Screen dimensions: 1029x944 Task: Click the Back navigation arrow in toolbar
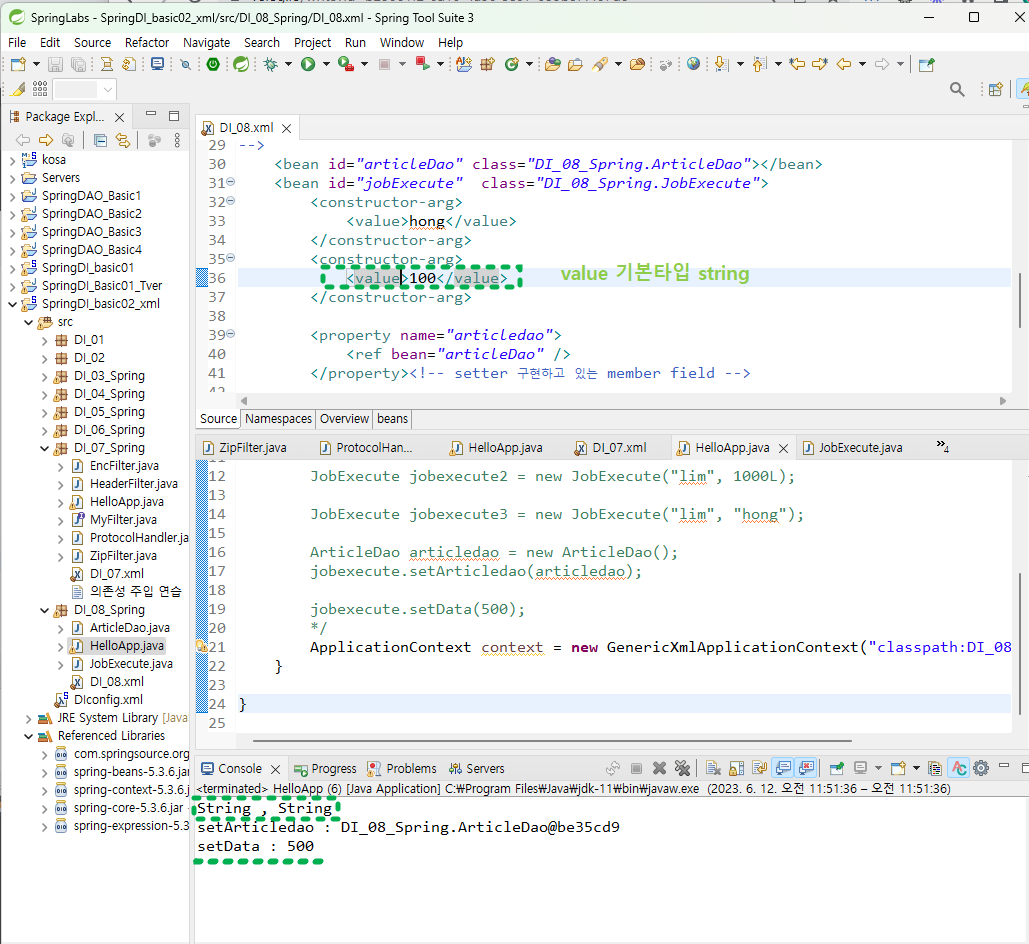coord(844,64)
